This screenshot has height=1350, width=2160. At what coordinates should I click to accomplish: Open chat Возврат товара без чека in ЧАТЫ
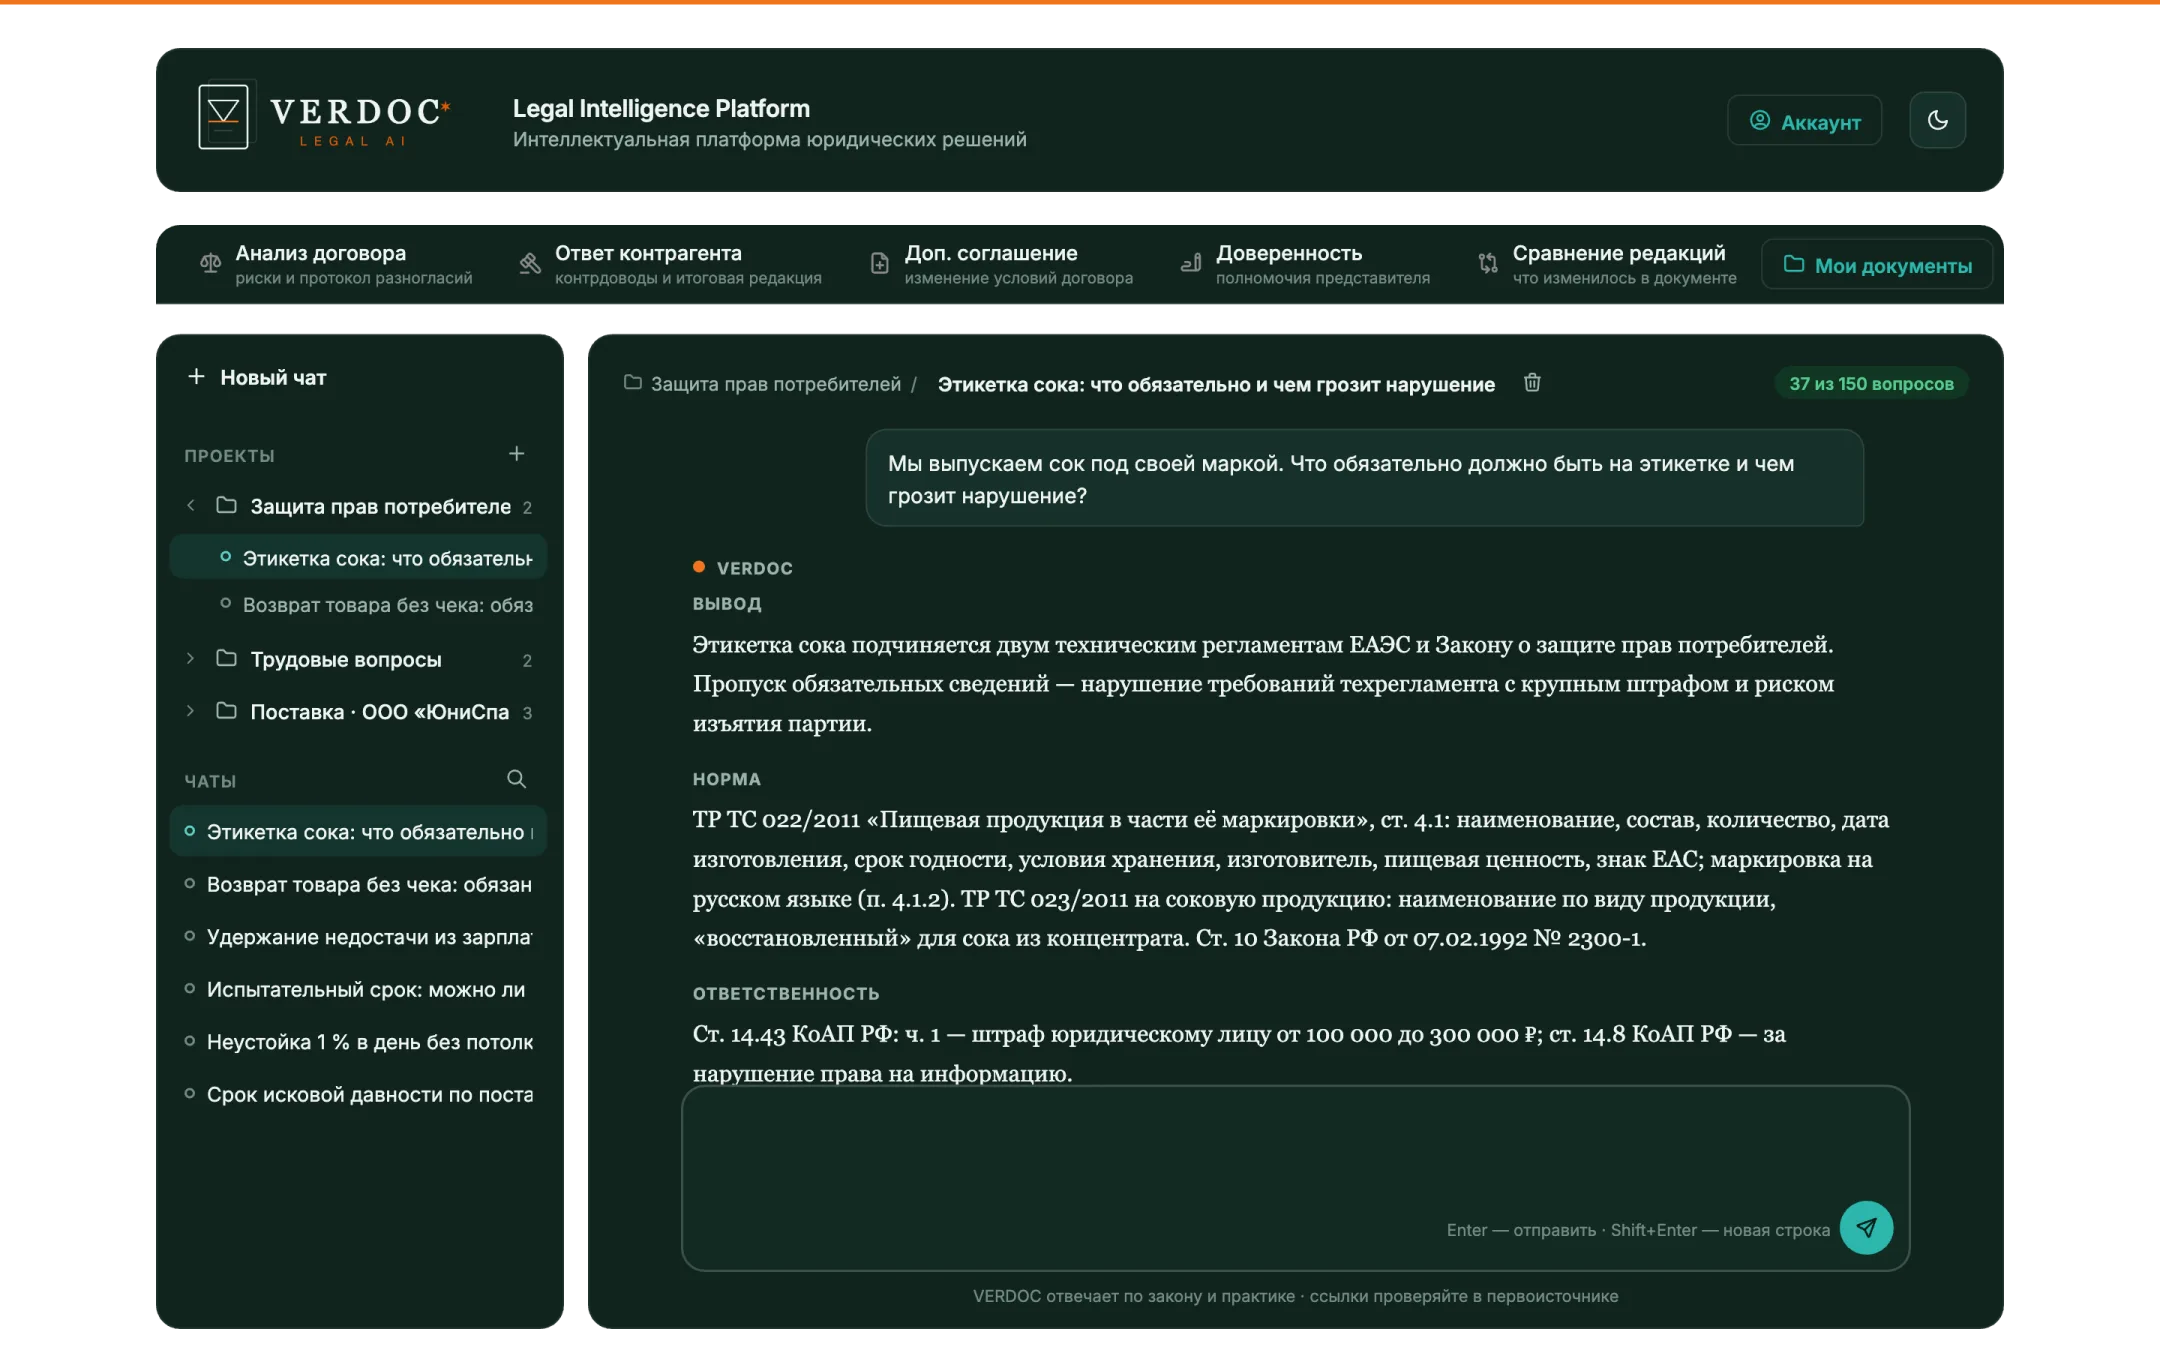(360, 884)
